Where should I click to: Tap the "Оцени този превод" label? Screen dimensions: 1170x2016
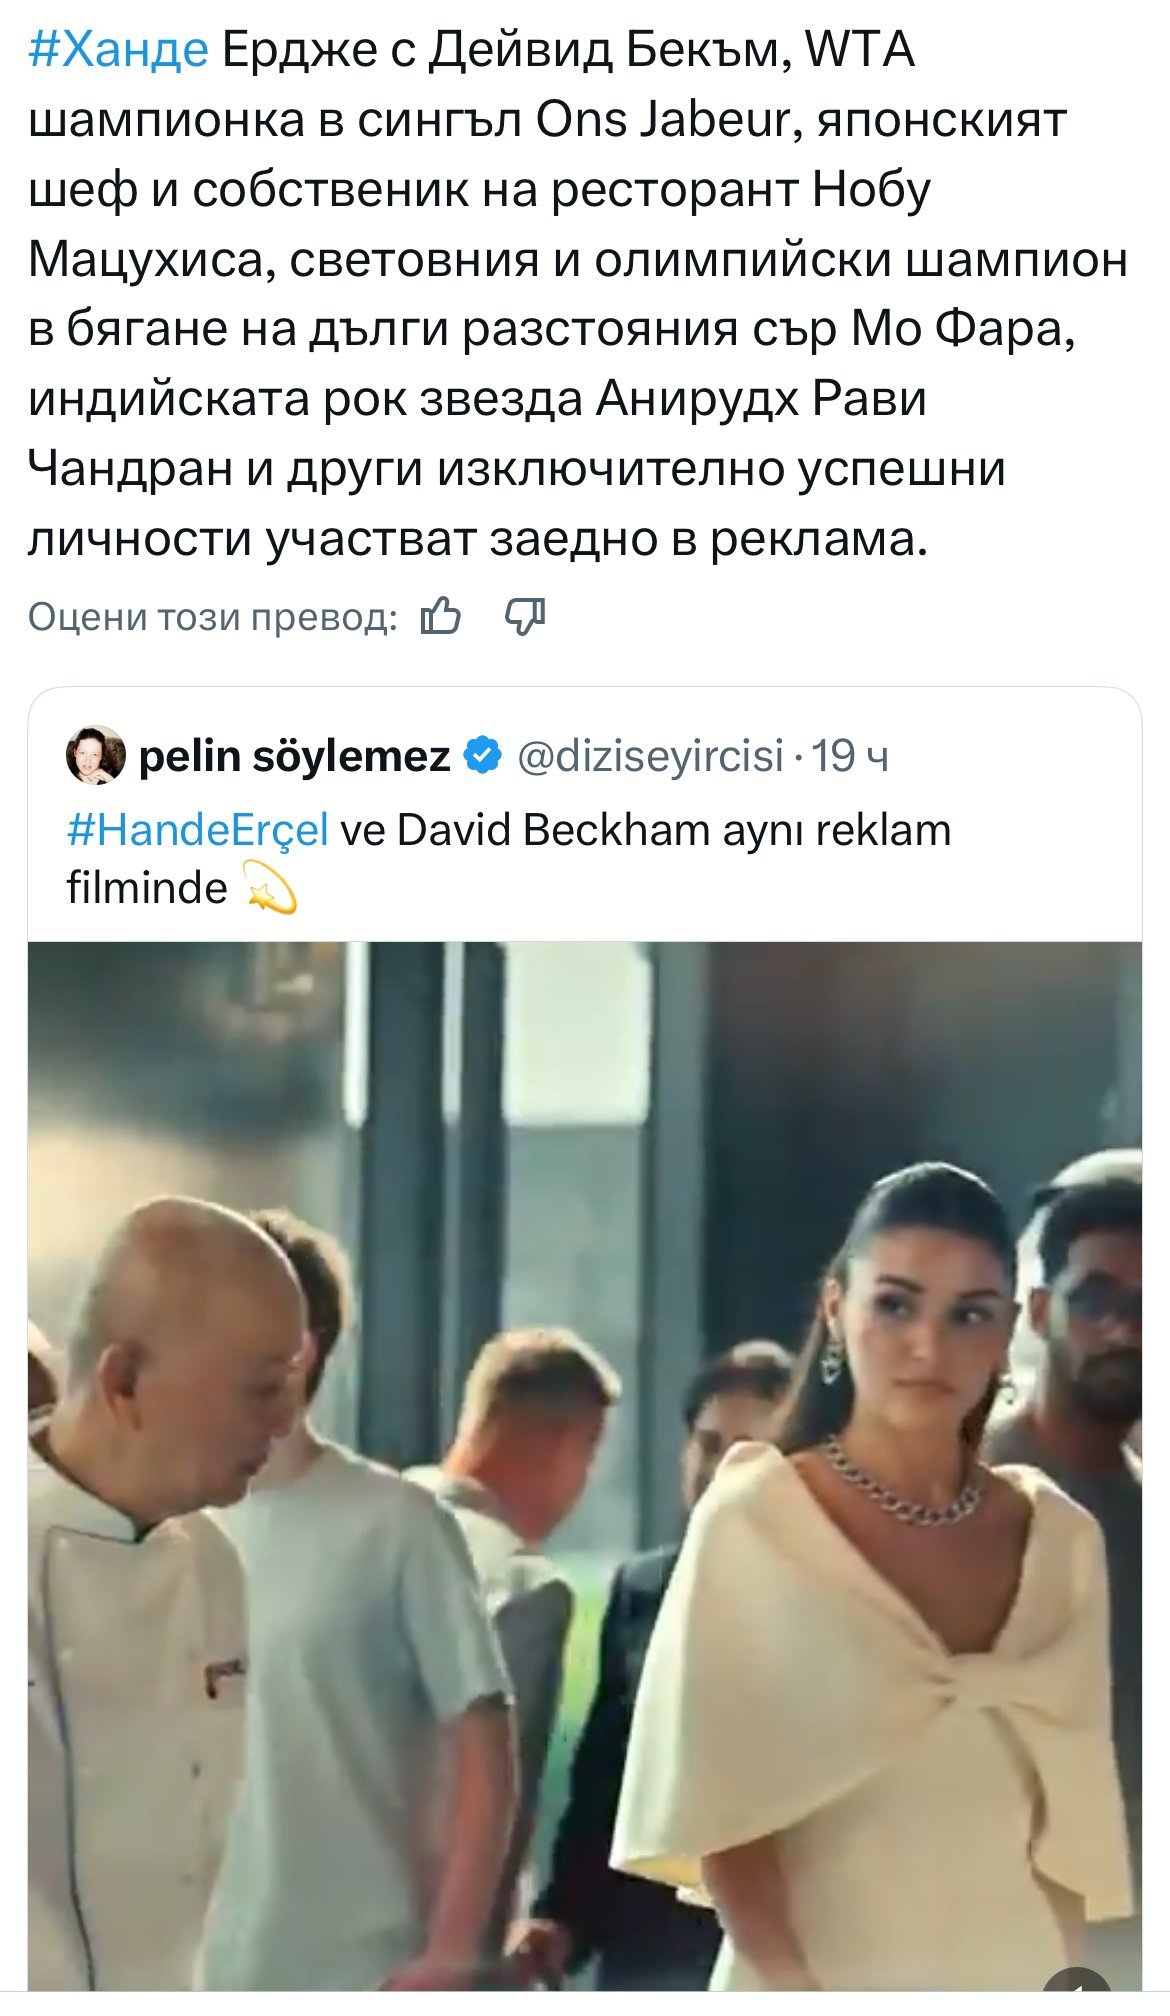(x=212, y=617)
